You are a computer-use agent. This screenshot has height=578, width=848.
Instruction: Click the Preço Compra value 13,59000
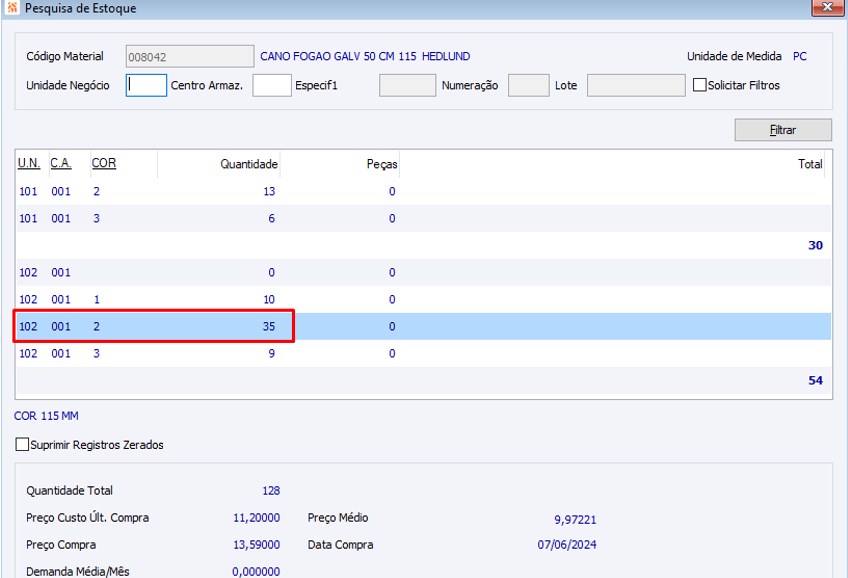coord(256,544)
